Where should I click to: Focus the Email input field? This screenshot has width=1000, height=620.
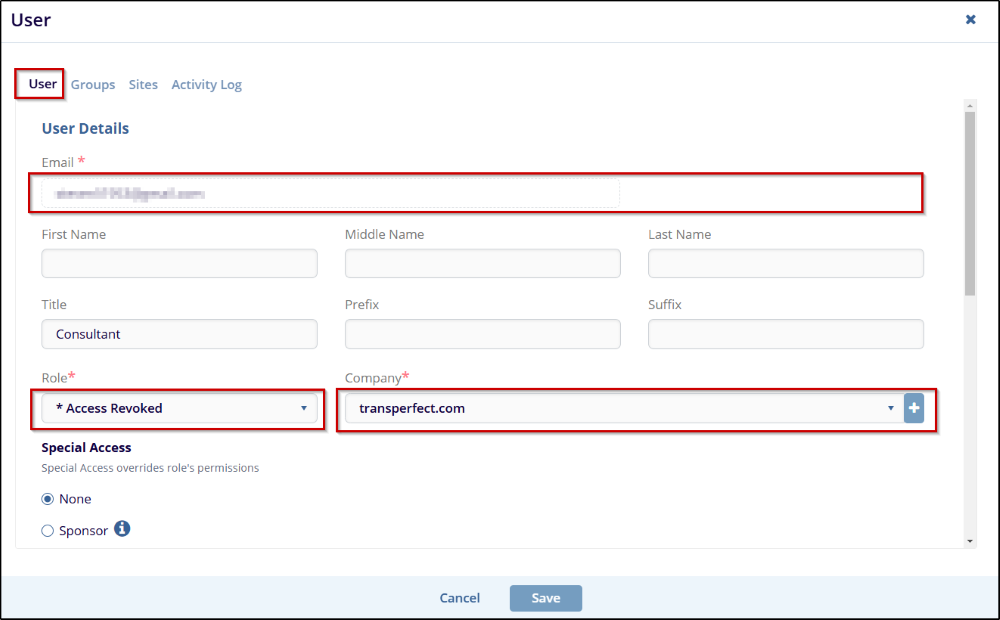point(330,193)
